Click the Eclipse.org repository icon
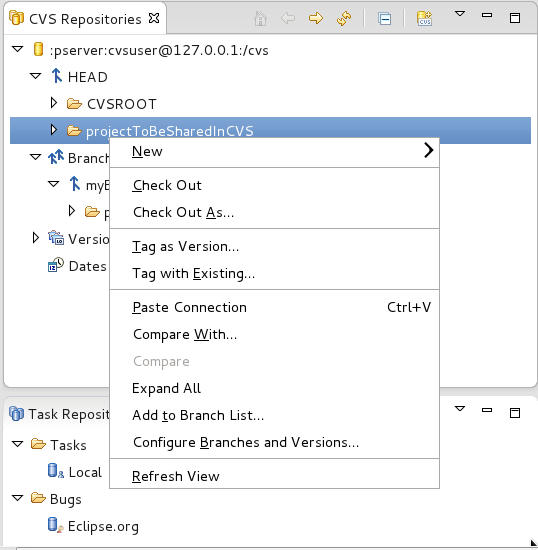This screenshot has width=538, height=550. 56,525
